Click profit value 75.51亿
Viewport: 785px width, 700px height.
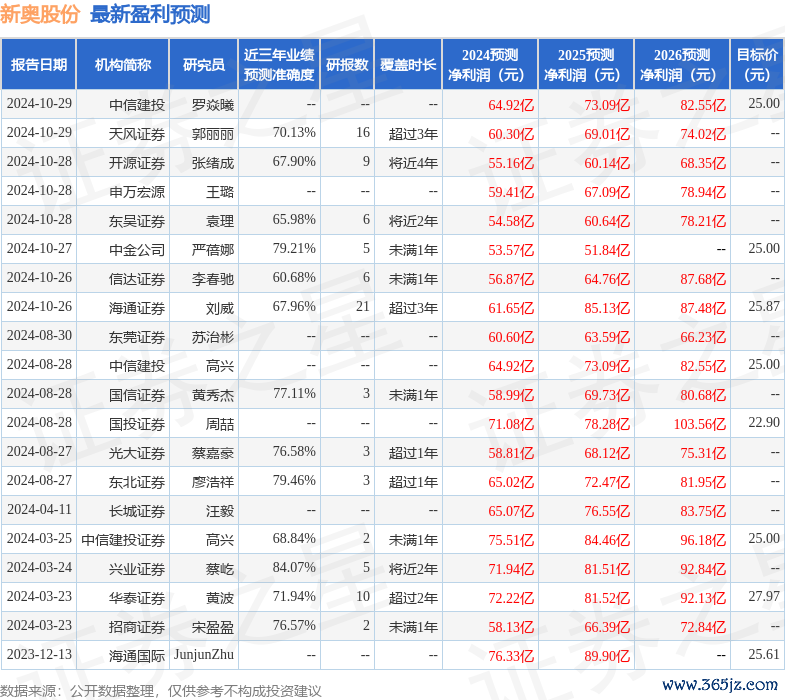[511, 540]
